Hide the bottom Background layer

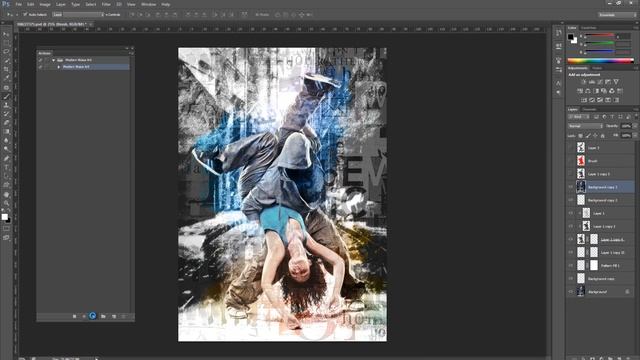(571, 291)
